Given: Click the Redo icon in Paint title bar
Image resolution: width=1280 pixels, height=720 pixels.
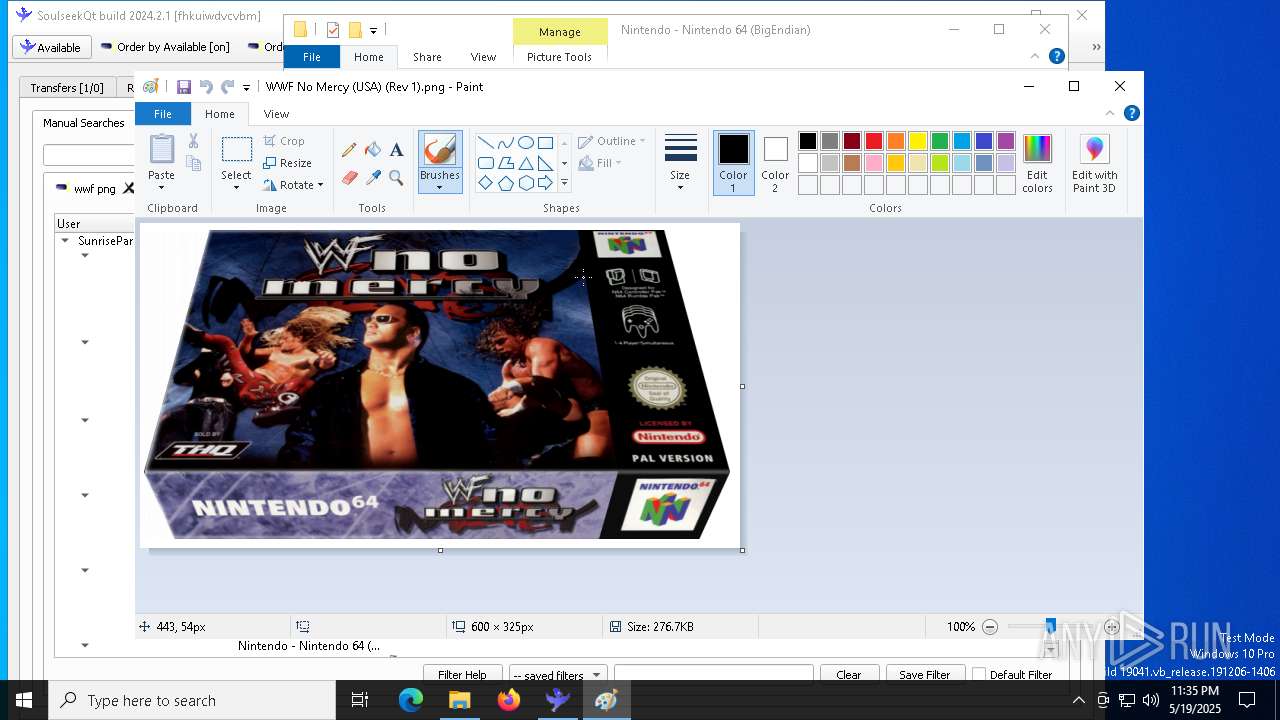Looking at the screenshot, I should click(228, 87).
